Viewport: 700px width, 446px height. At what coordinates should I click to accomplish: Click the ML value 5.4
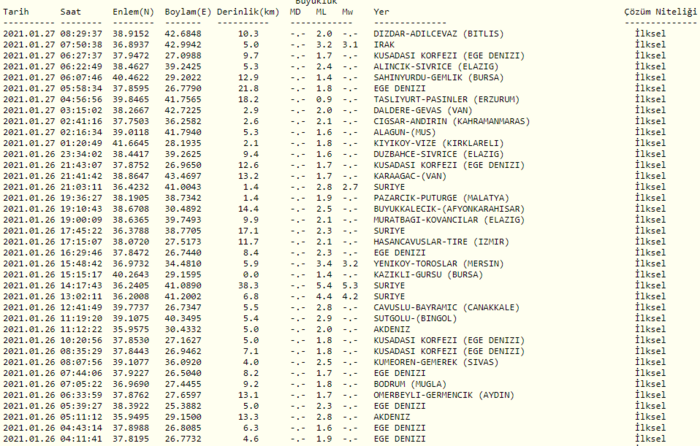(324, 285)
